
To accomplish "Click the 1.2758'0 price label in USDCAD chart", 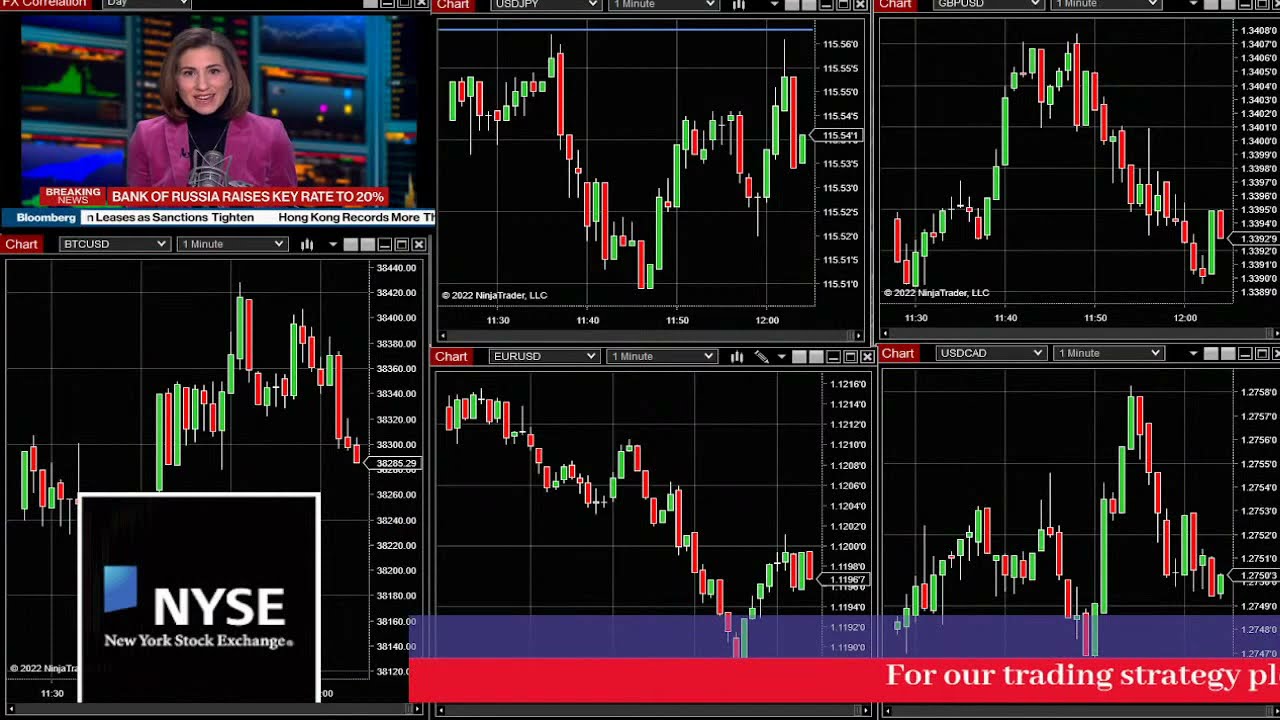I will click(x=1260, y=392).
